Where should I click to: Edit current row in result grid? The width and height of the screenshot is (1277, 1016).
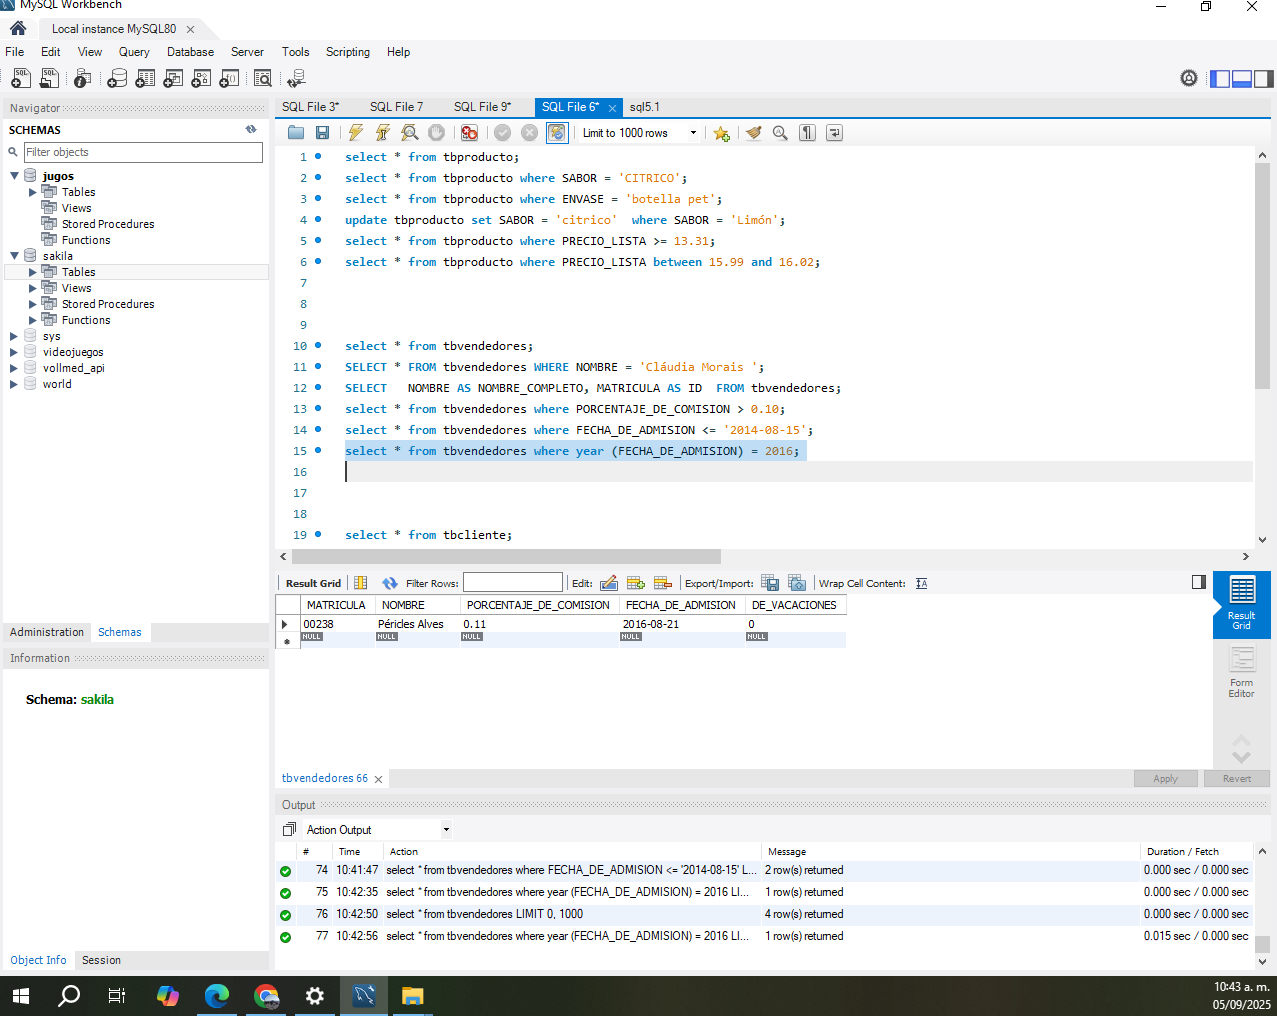point(609,583)
